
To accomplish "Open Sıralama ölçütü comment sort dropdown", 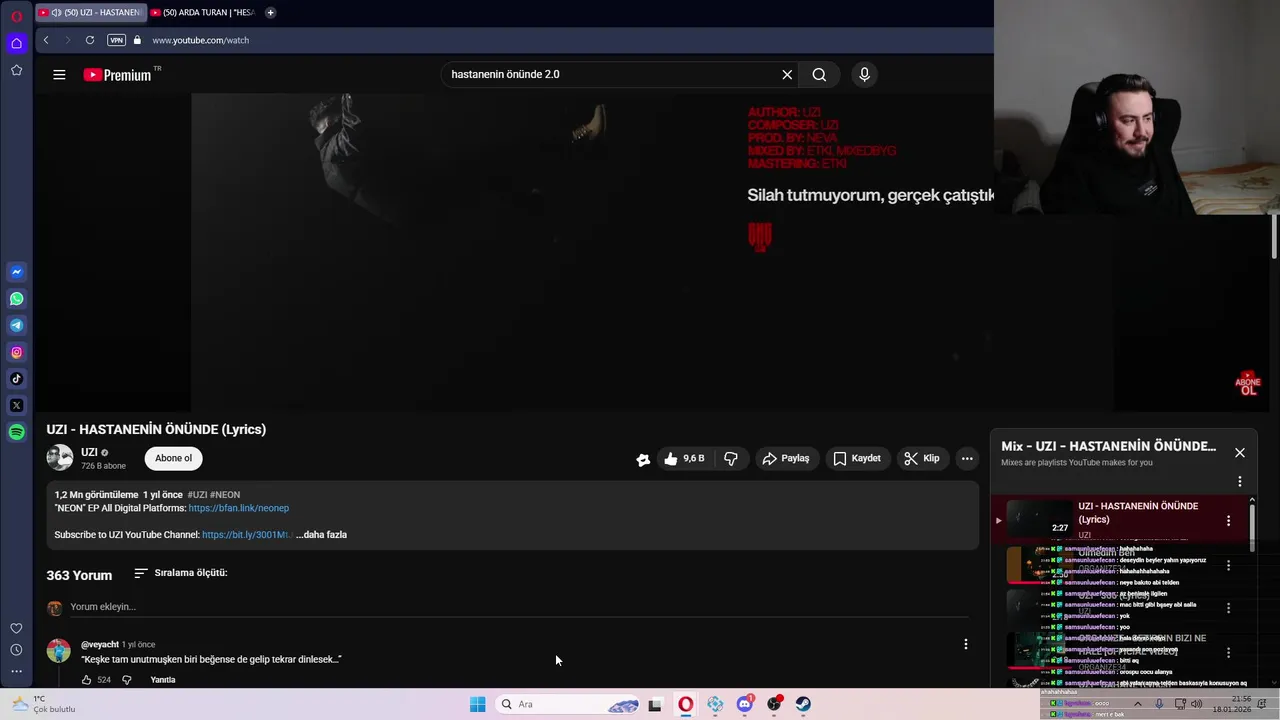I will 181,573.
